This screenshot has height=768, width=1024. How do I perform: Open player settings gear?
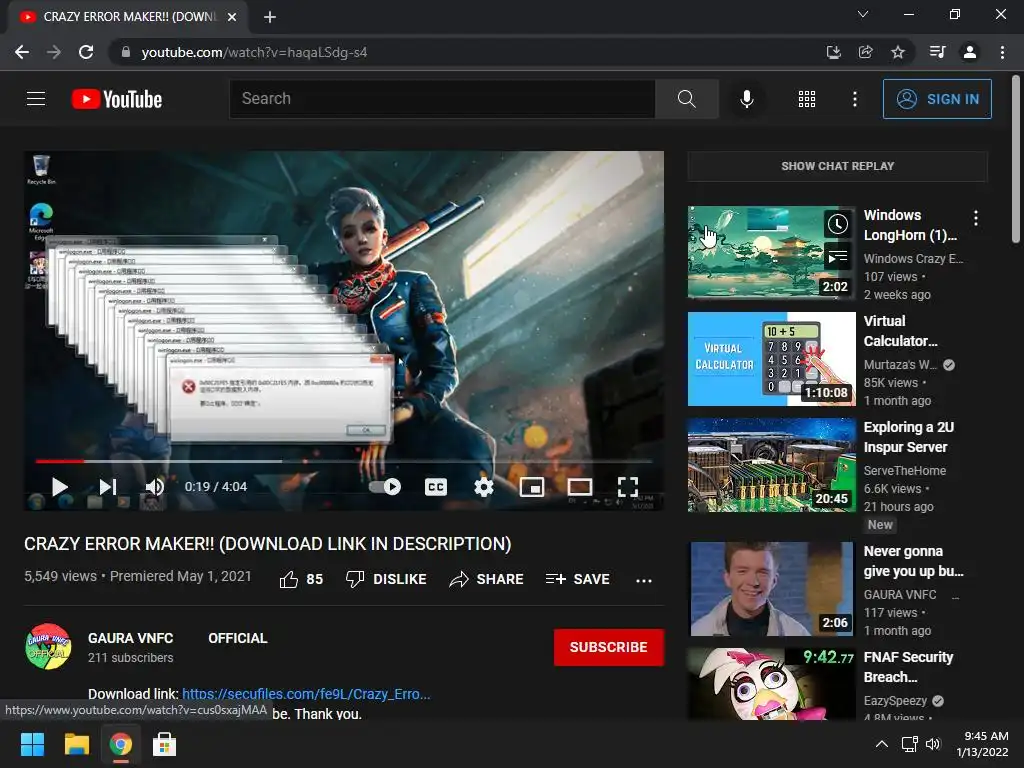click(484, 487)
